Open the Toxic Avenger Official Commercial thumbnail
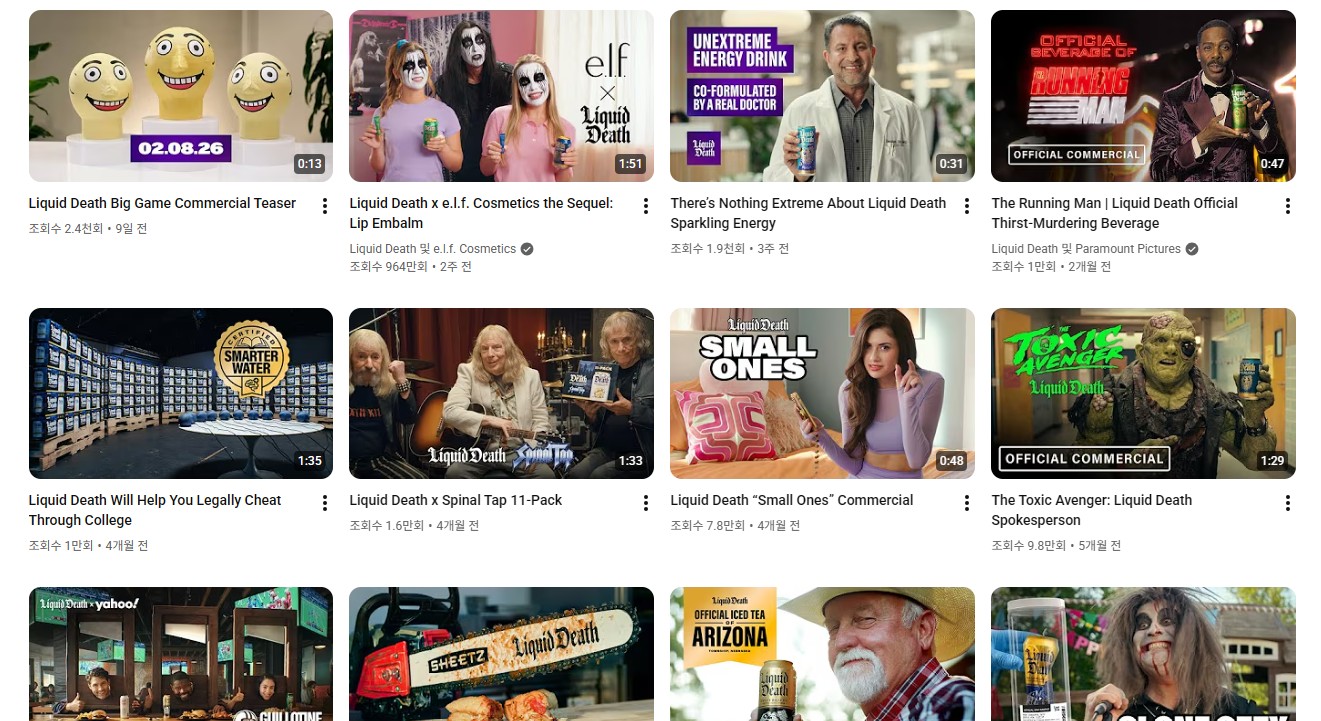The image size is (1321, 721). [1143, 393]
